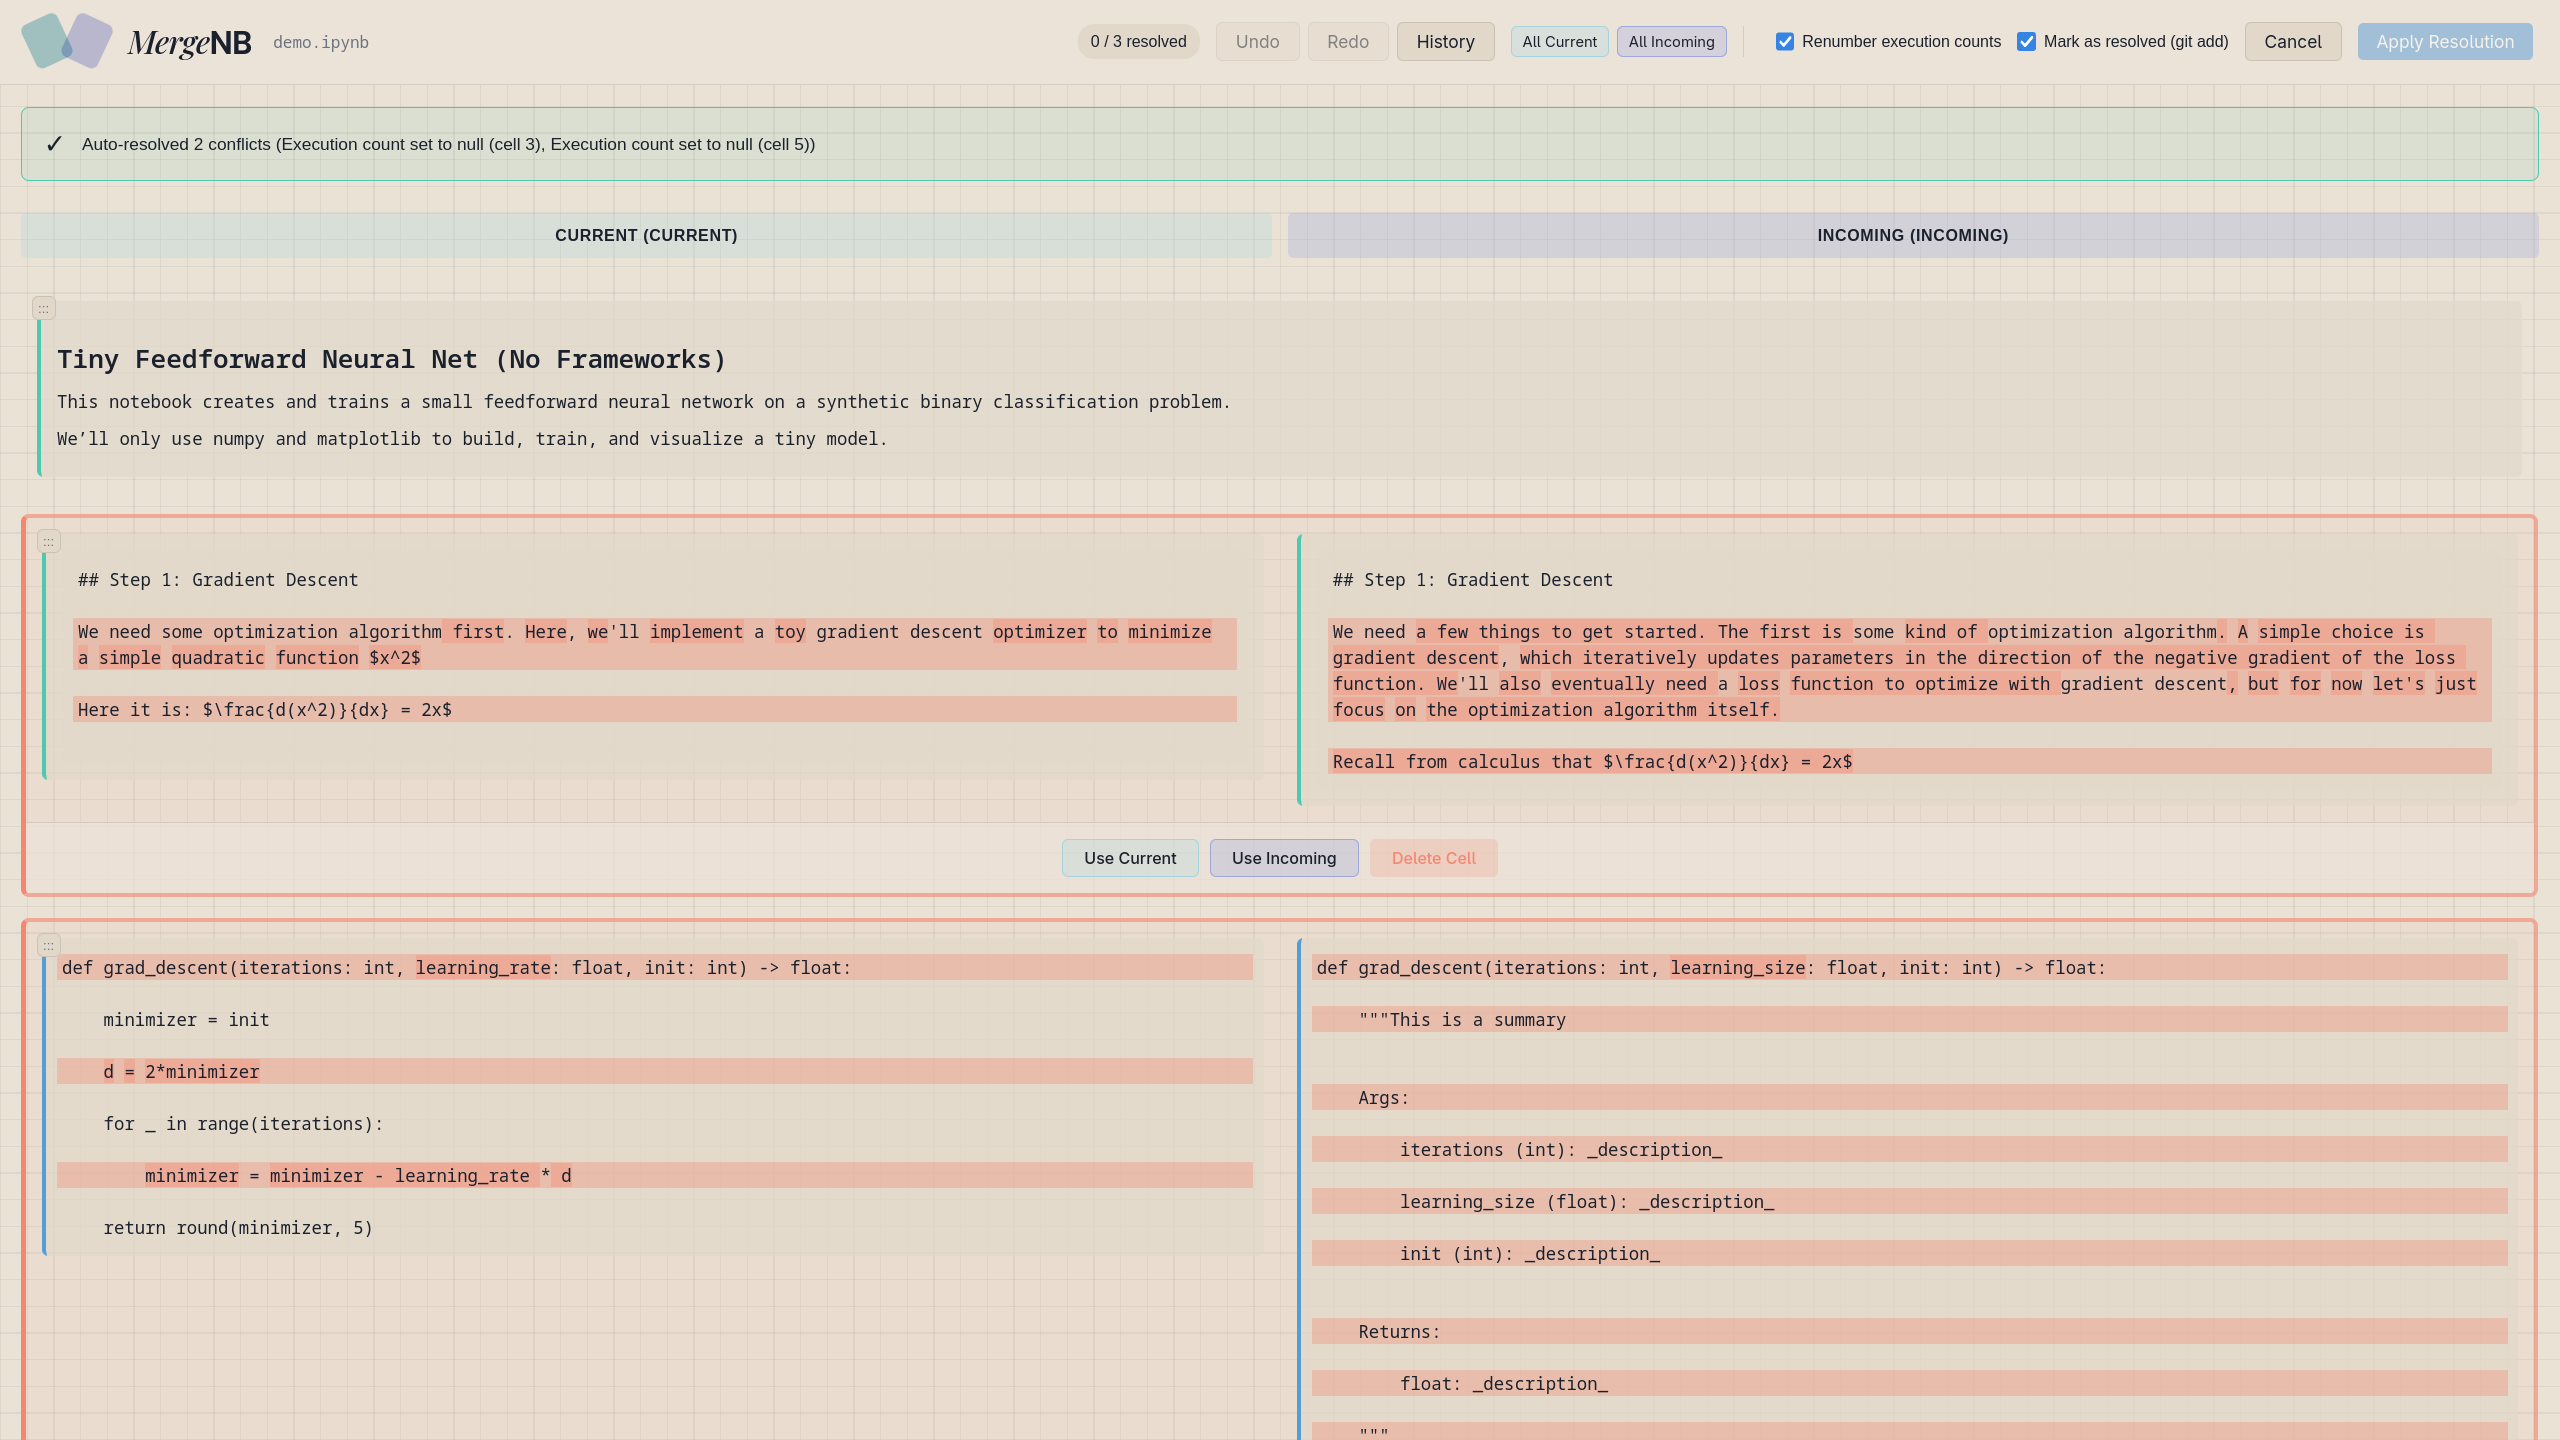Click the 0 / 3 resolved counter
2560x1440 pixels.
[x=1138, y=42]
